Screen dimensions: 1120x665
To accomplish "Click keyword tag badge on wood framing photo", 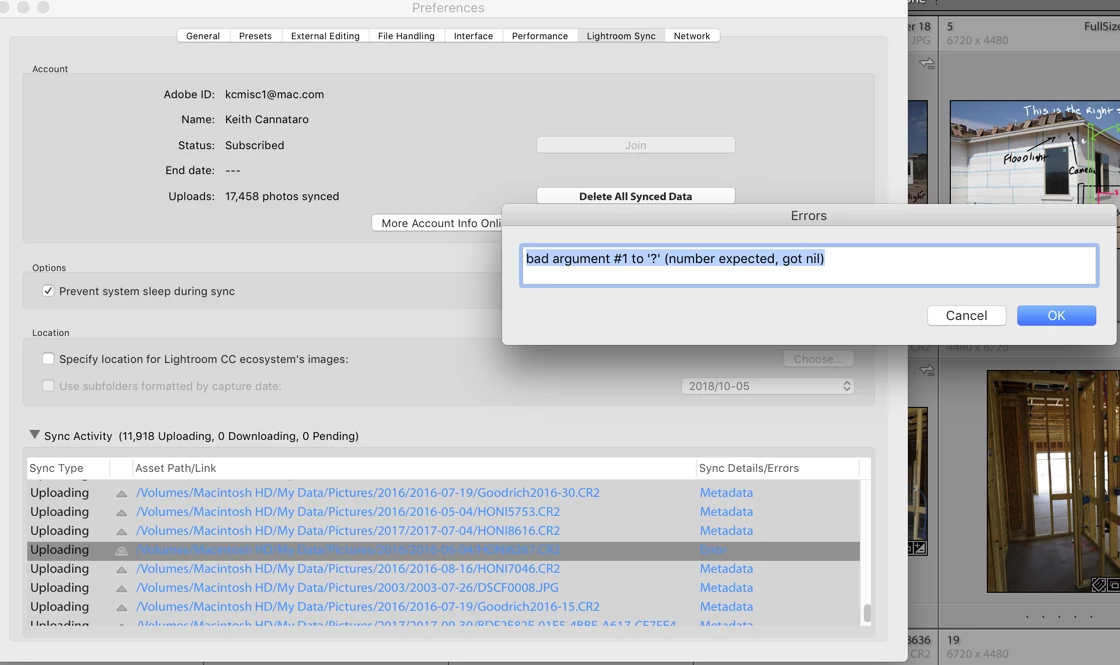I will click(1099, 585).
